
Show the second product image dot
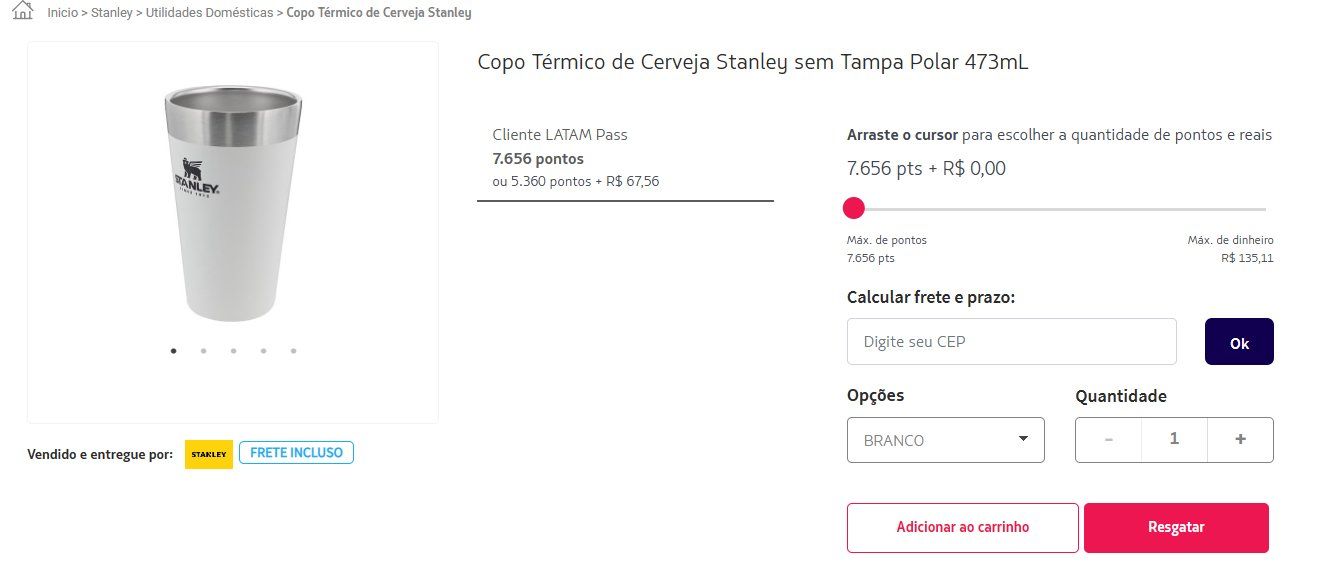click(x=203, y=351)
